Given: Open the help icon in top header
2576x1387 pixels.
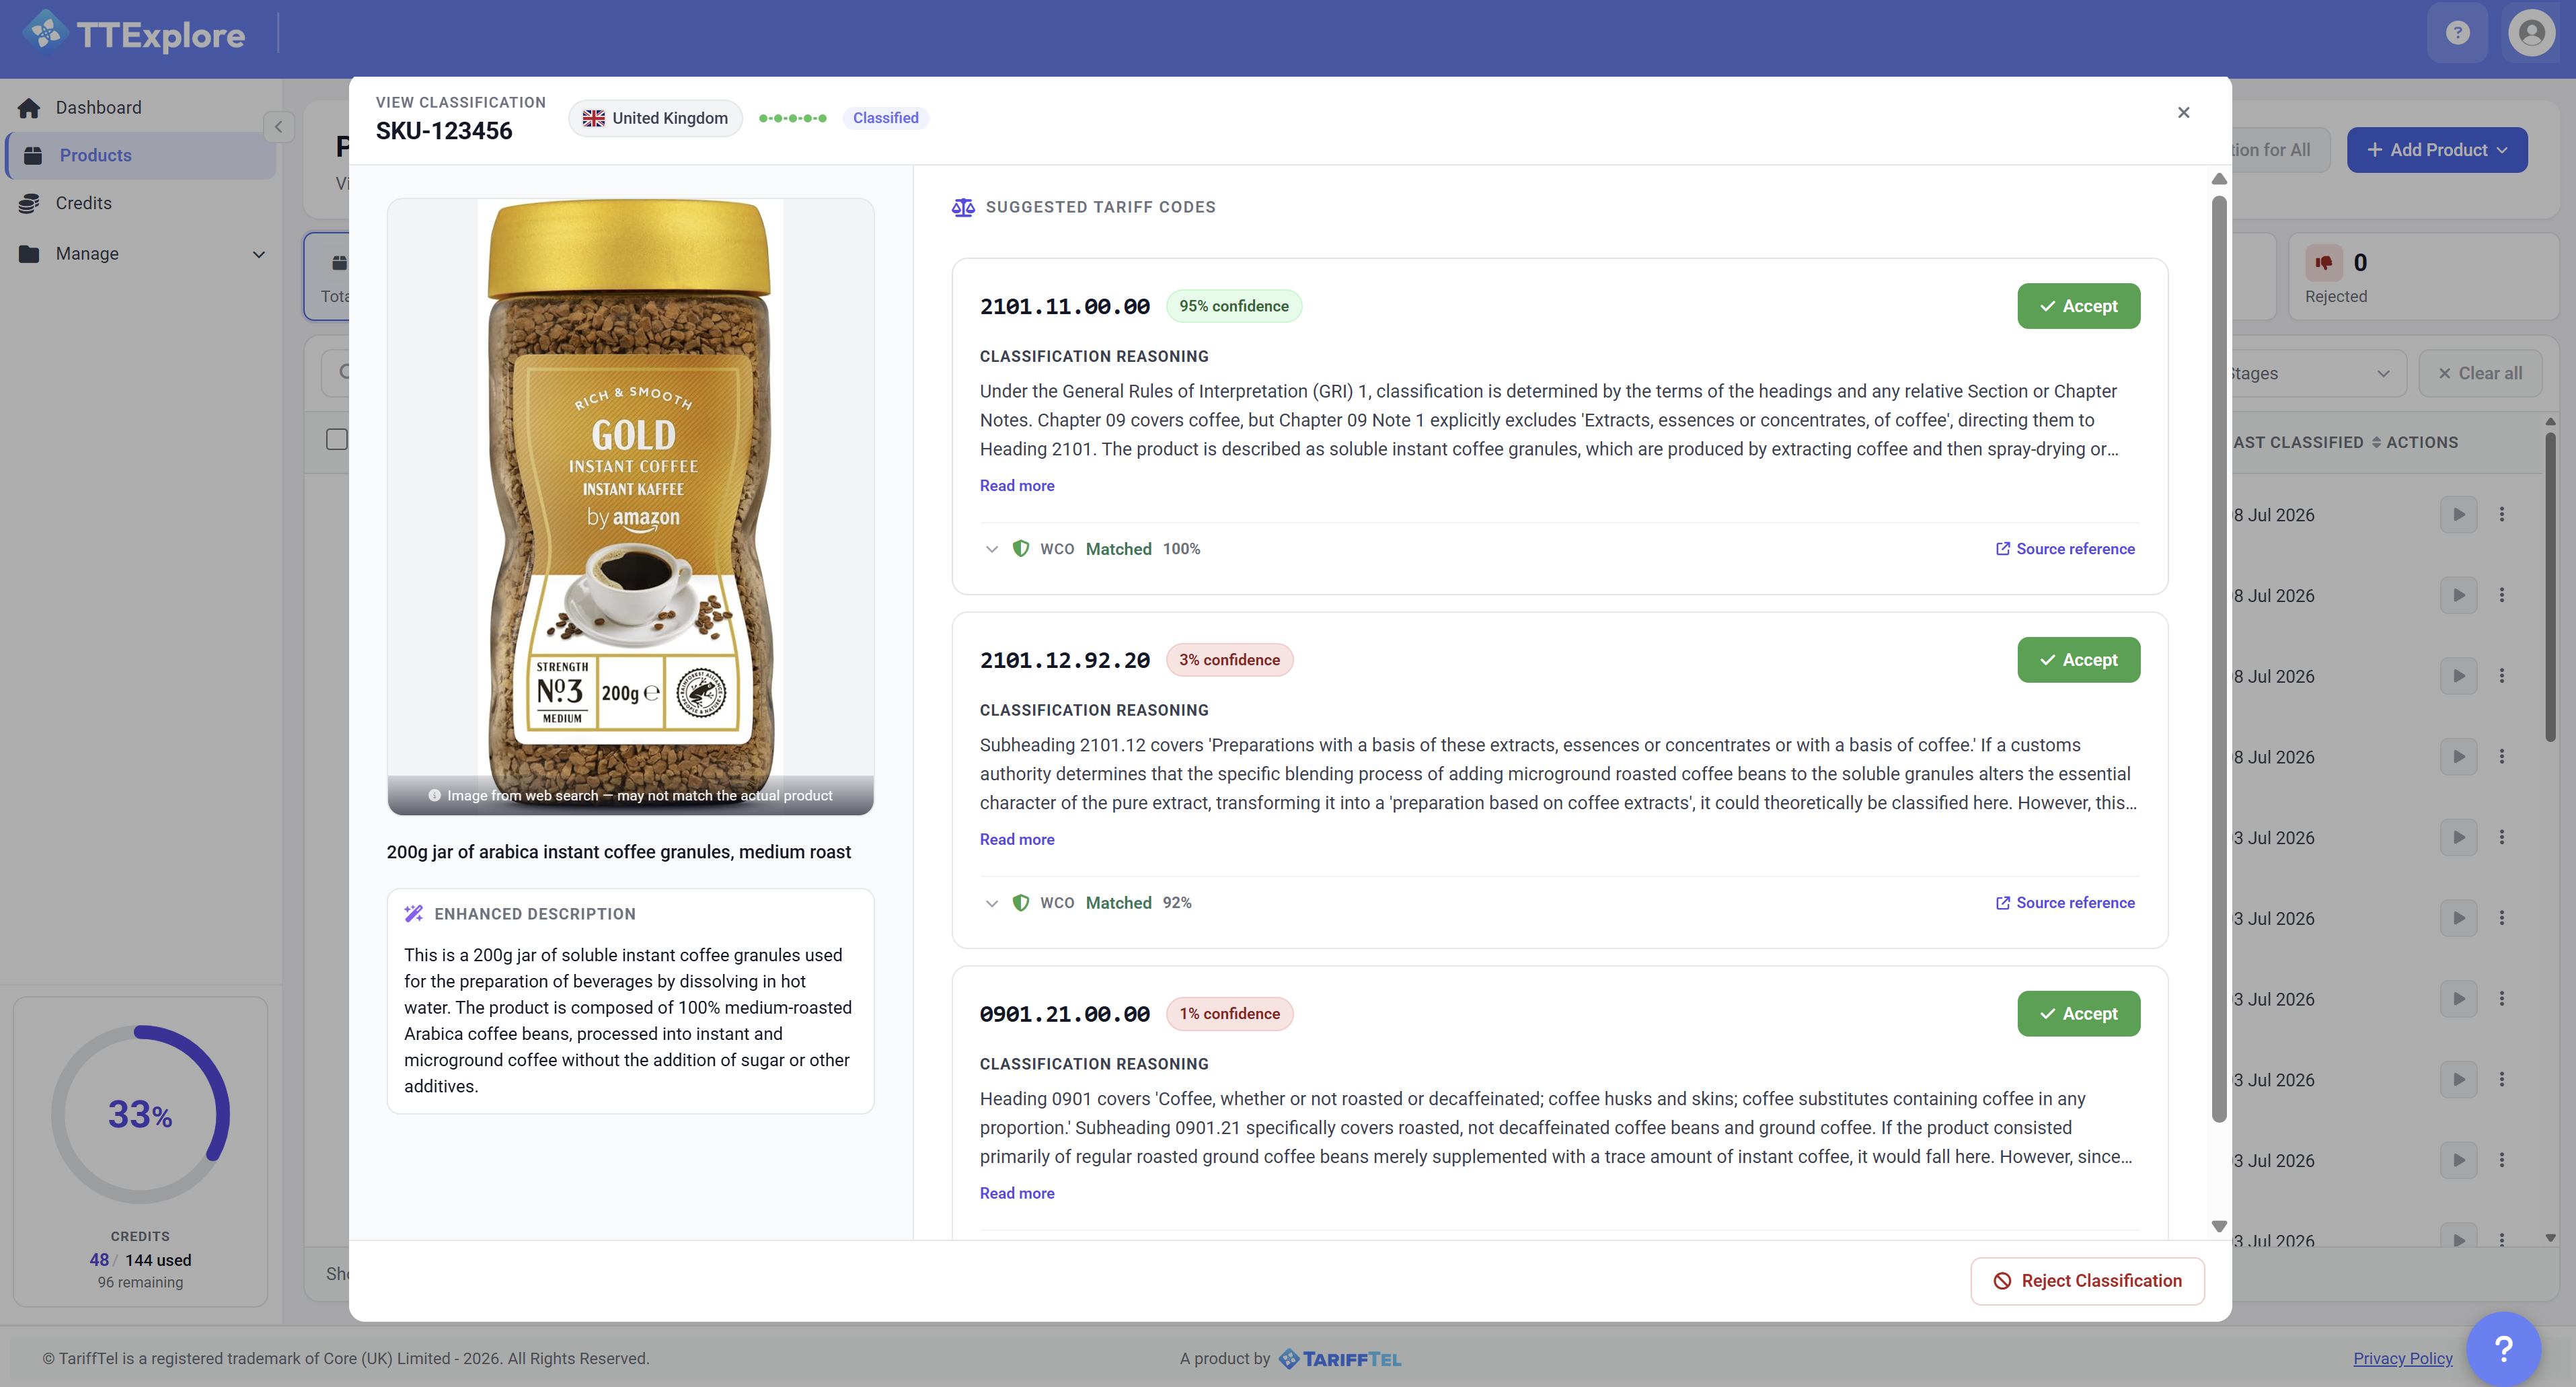Looking at the screenshot, I should (2457, 33).
